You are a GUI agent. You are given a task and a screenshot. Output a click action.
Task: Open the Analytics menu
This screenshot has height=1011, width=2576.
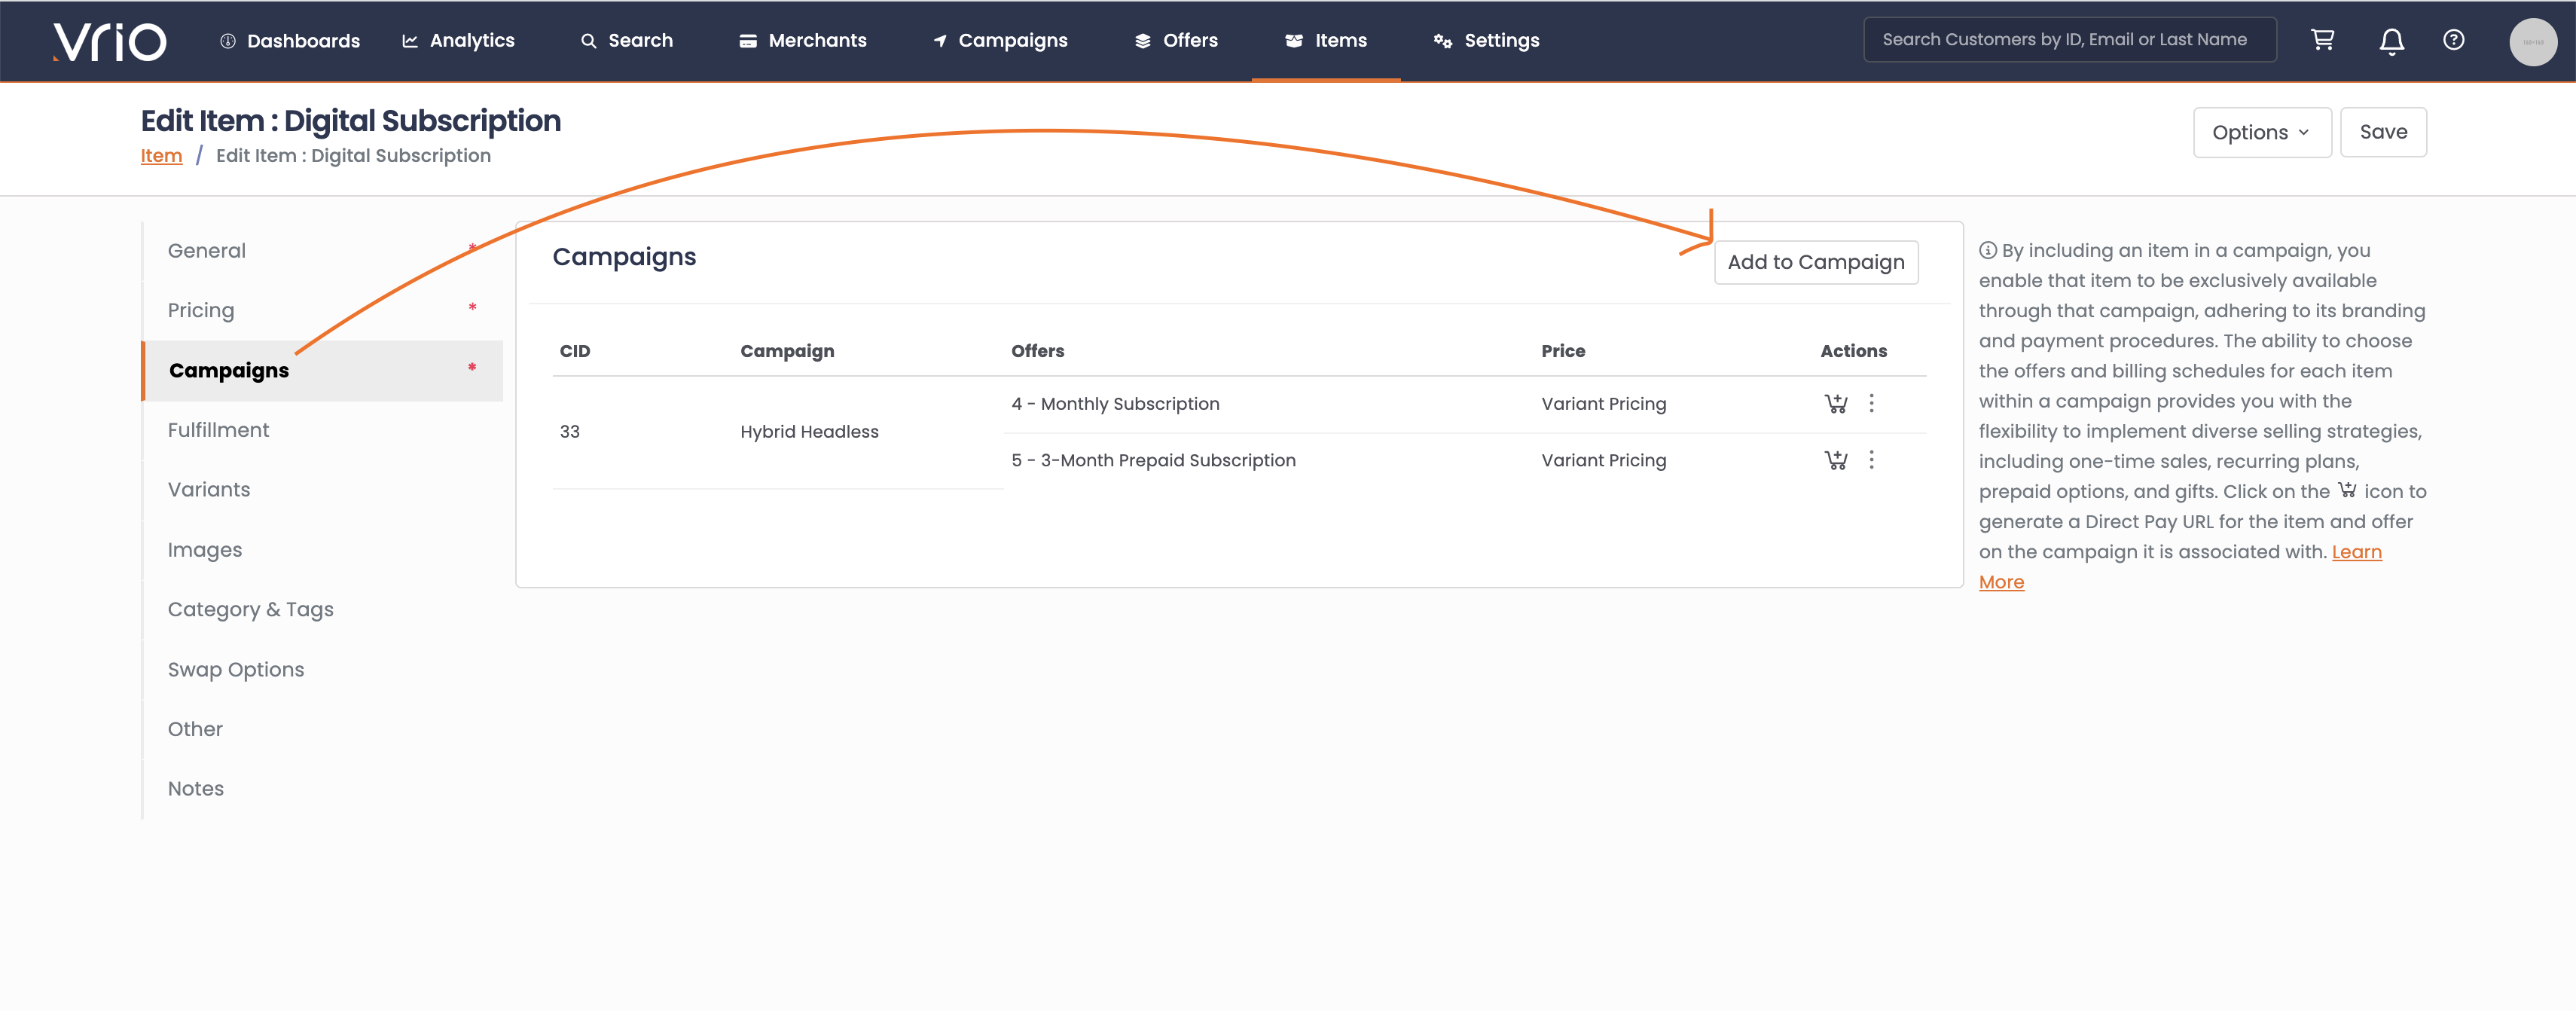458,41
